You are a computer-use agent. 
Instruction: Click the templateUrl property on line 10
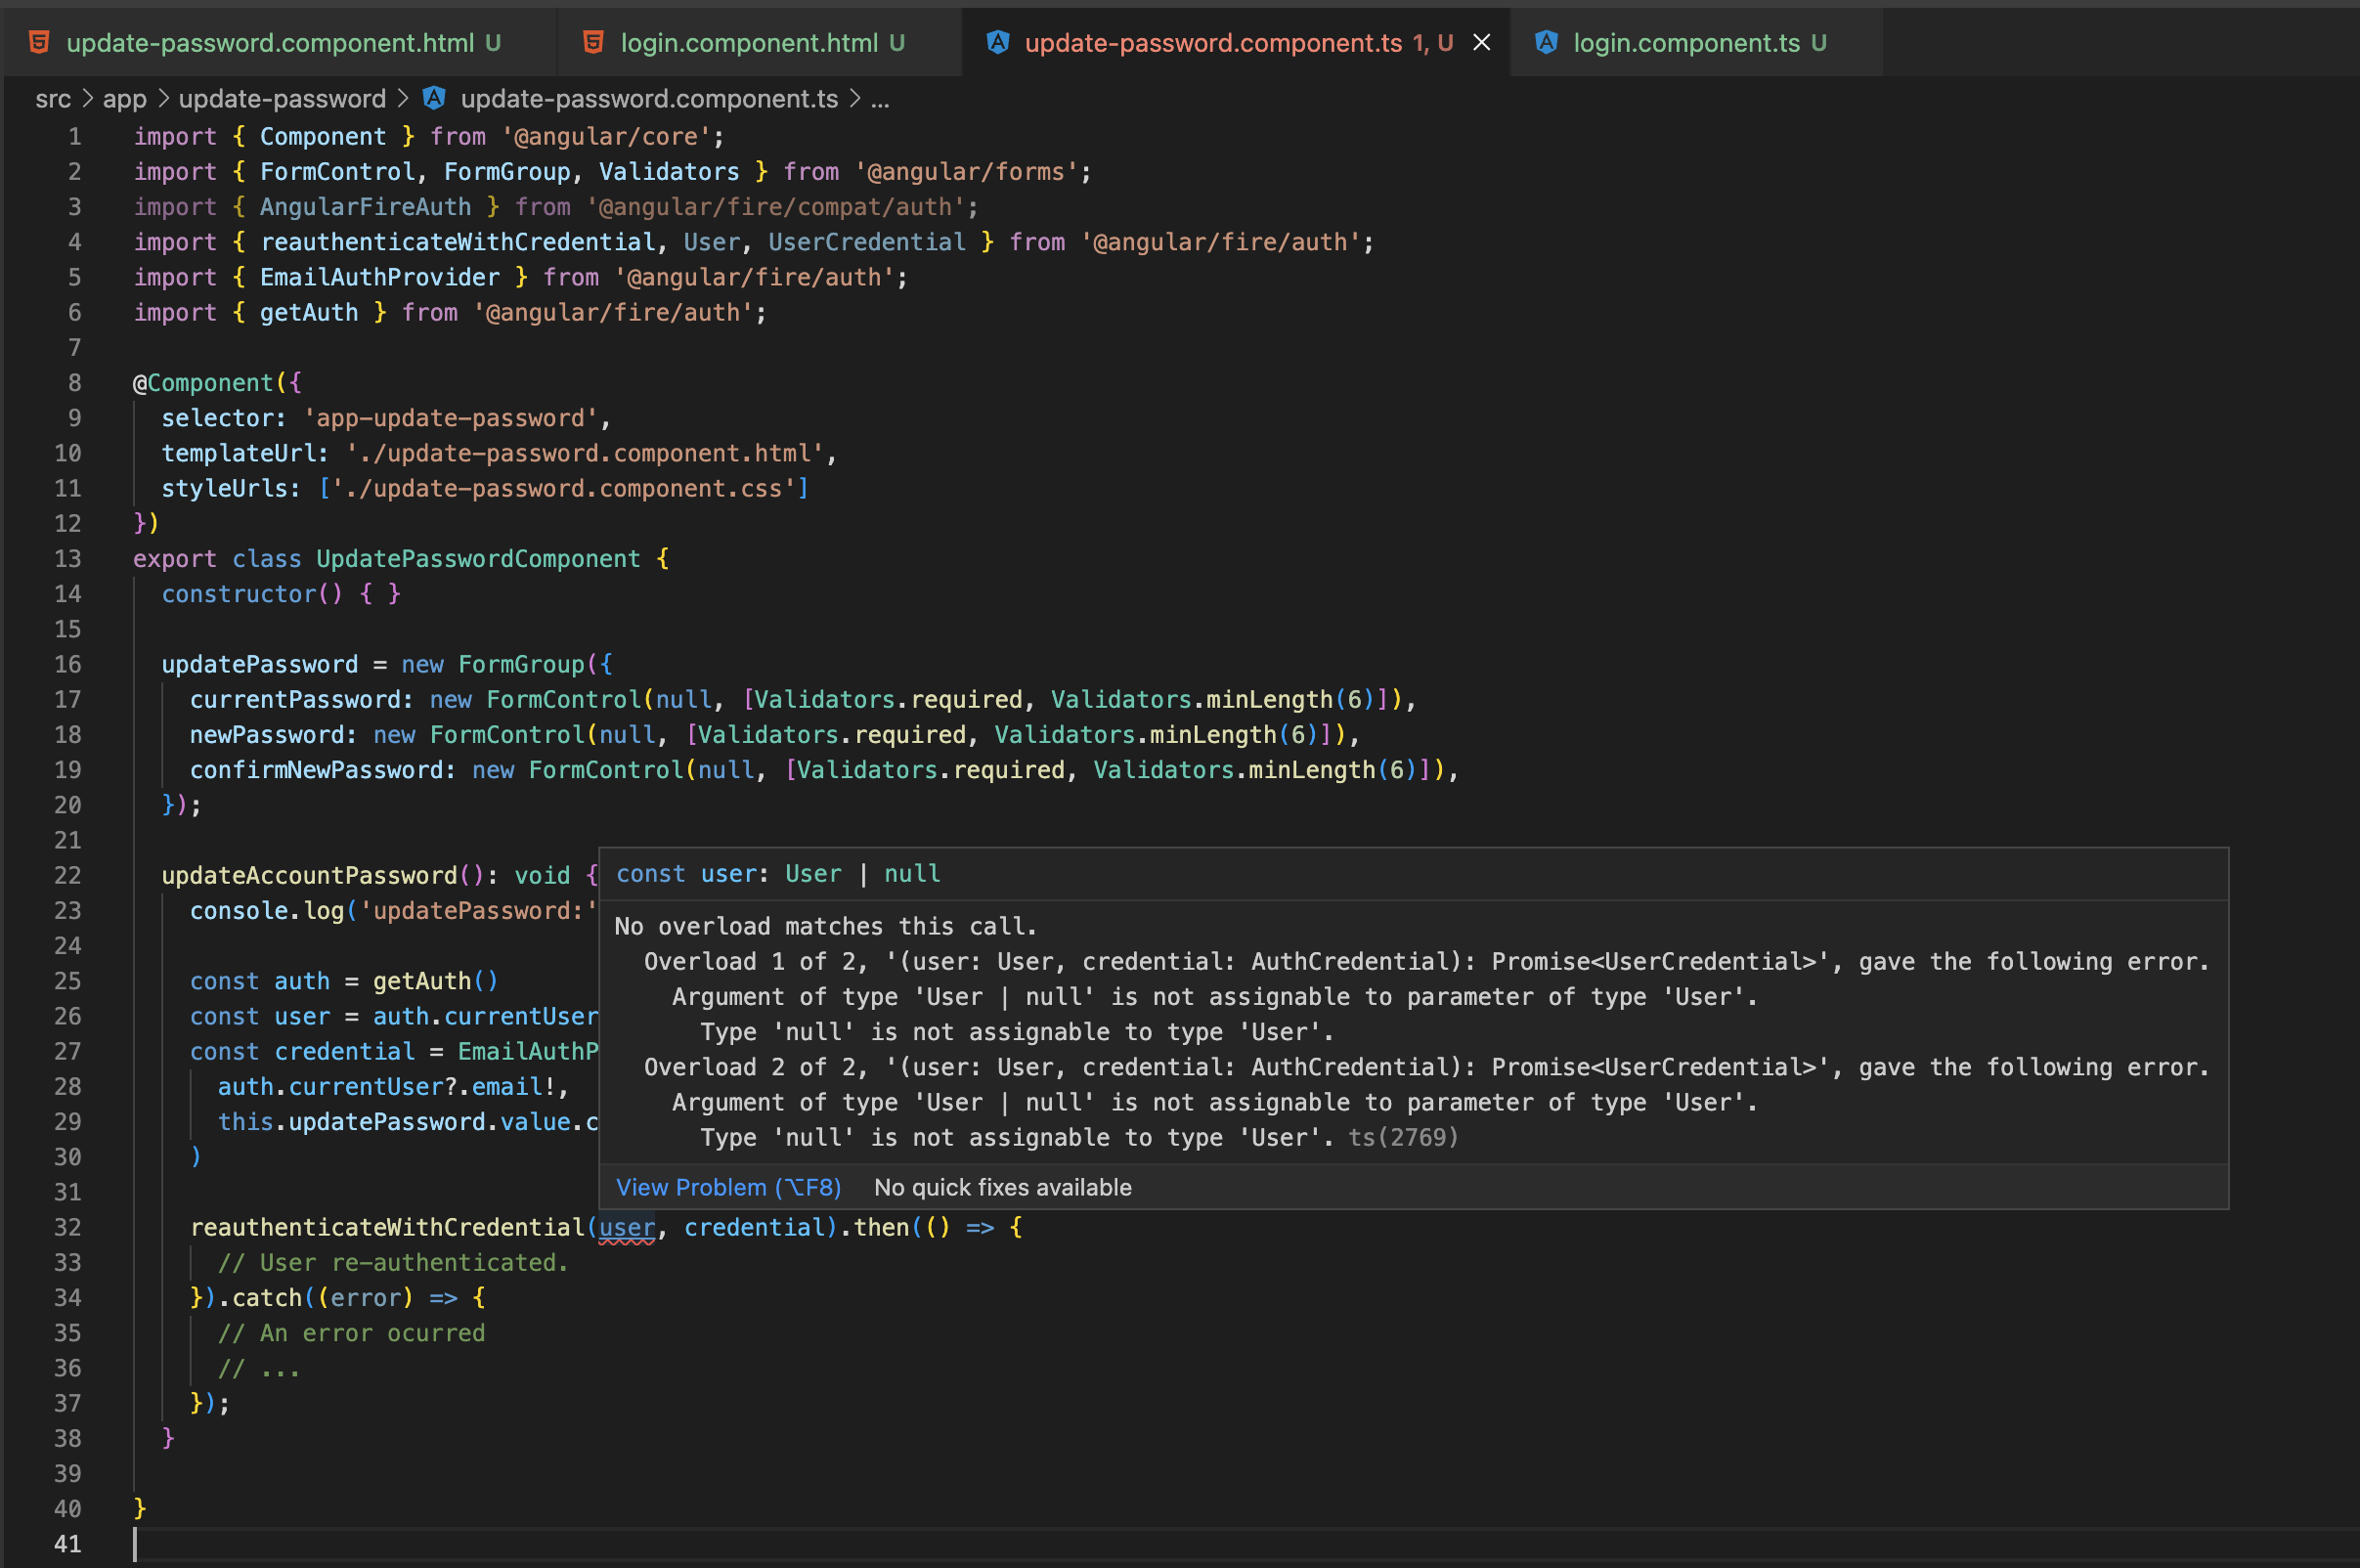(x=239, y=453)
